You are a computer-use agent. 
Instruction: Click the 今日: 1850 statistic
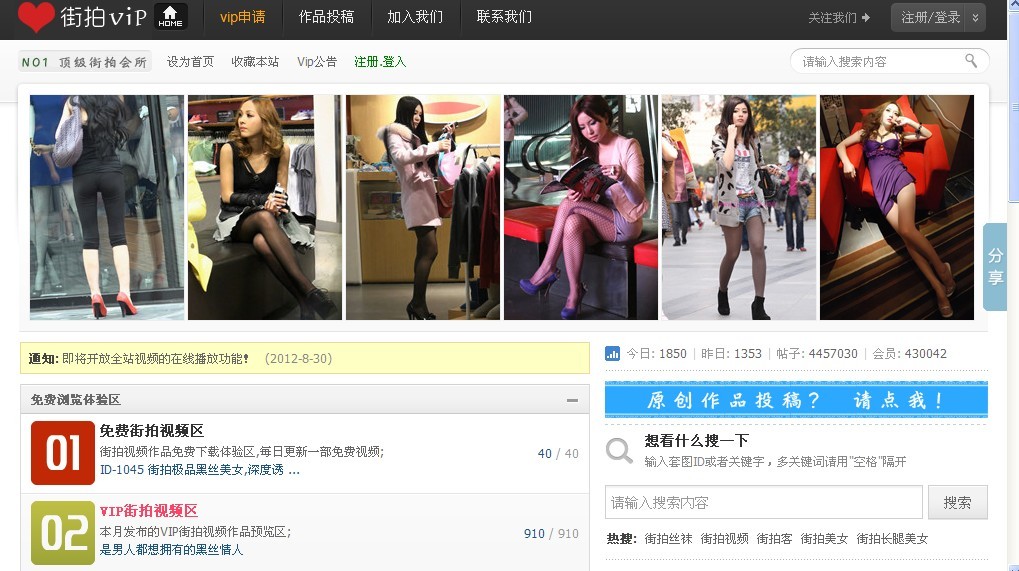tap(656, 353)
